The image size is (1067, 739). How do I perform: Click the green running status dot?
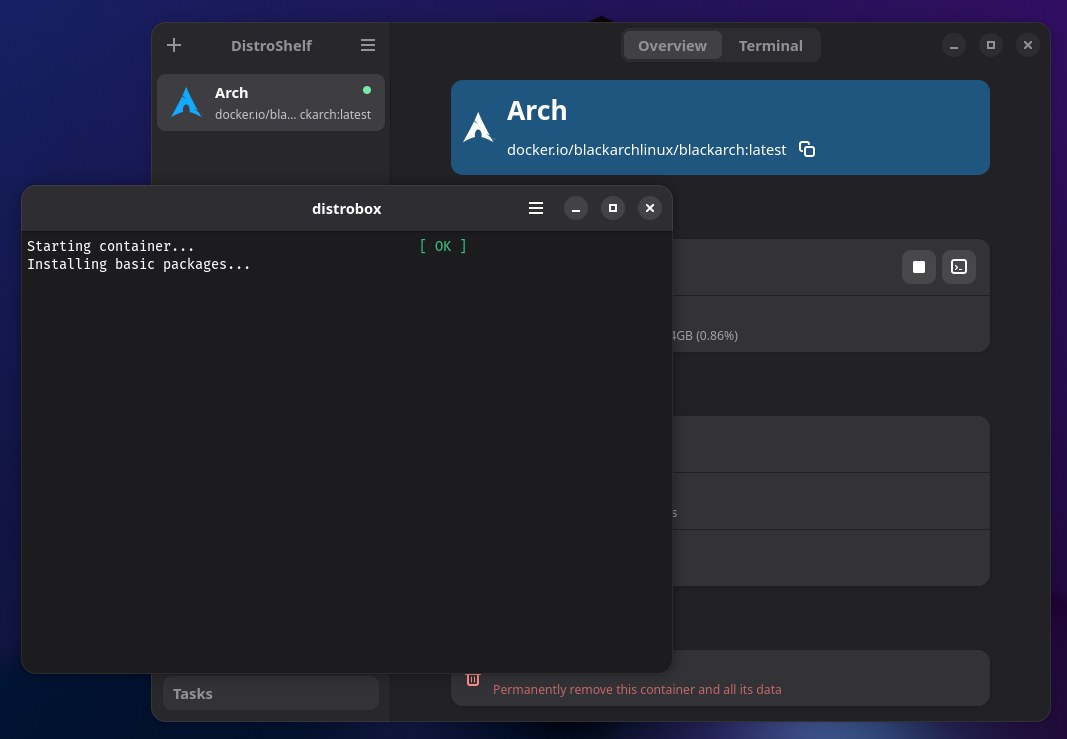click(x=367, y=90)
